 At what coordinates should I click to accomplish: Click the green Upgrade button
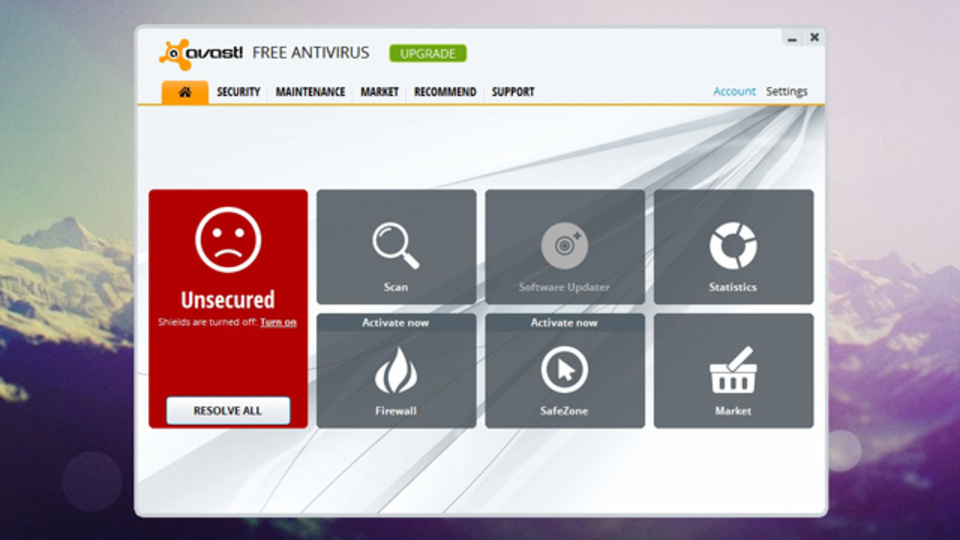[x=428, y=53]
